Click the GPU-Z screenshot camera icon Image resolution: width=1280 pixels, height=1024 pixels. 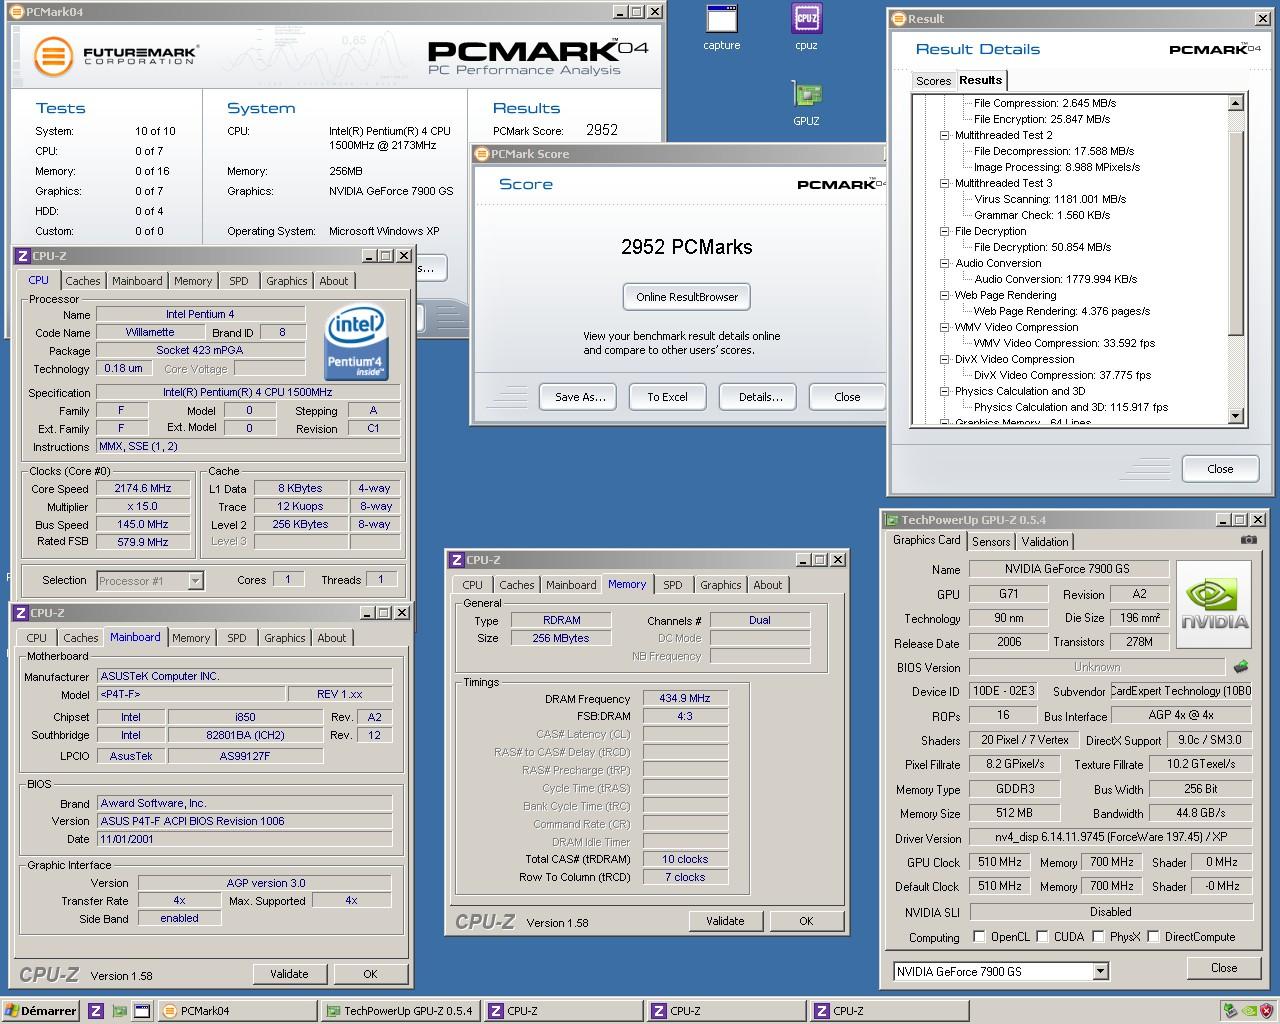(x=1249, y=540)
